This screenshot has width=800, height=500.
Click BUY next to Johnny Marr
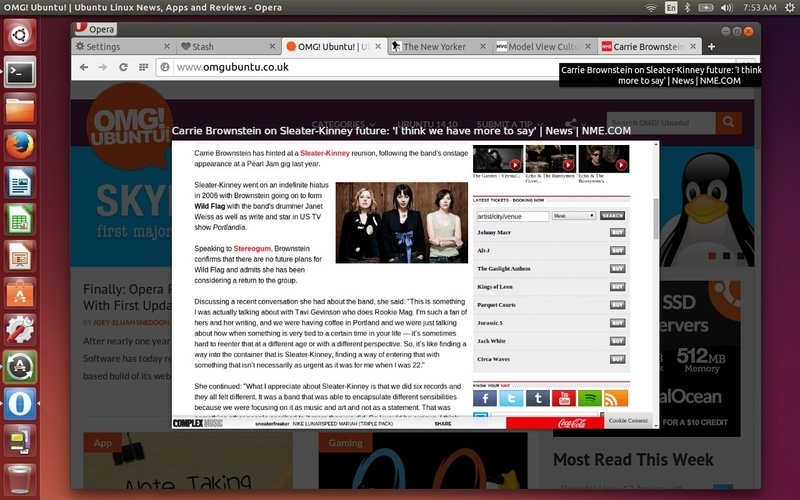(x=617, y=233)
